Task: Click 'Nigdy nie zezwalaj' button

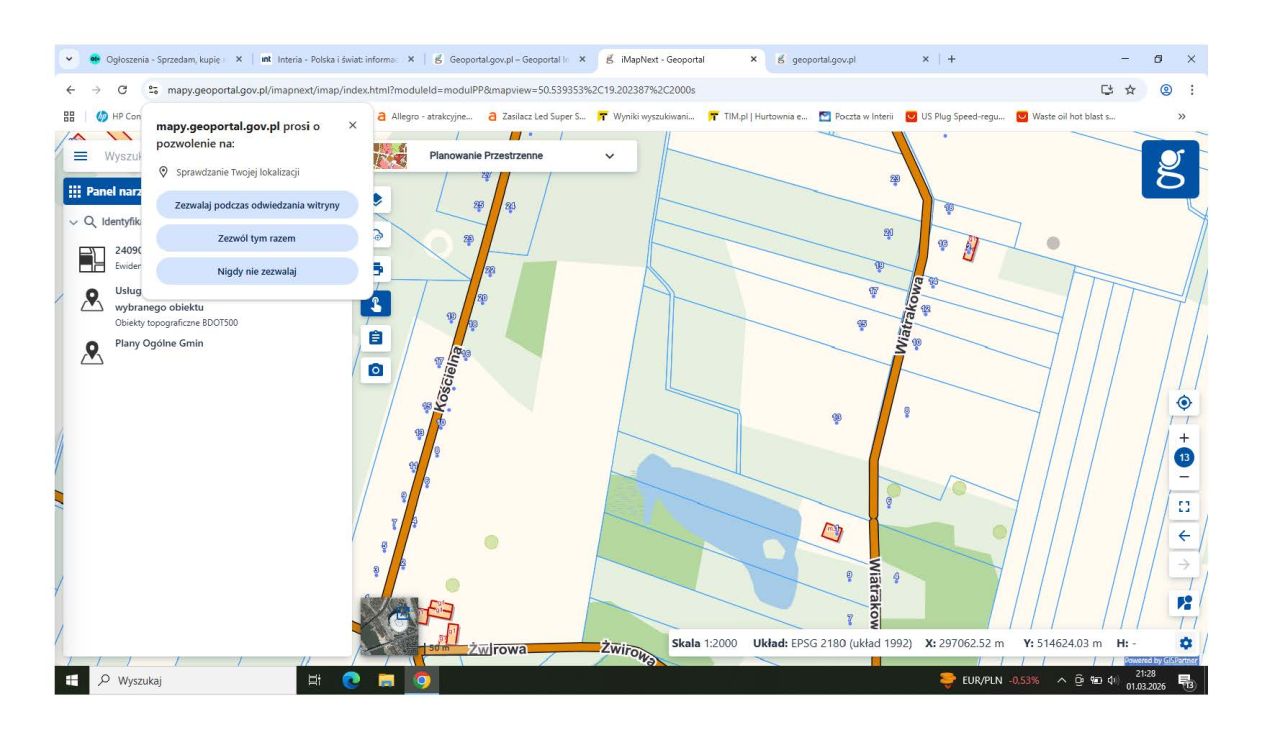Action: (257, 271)
